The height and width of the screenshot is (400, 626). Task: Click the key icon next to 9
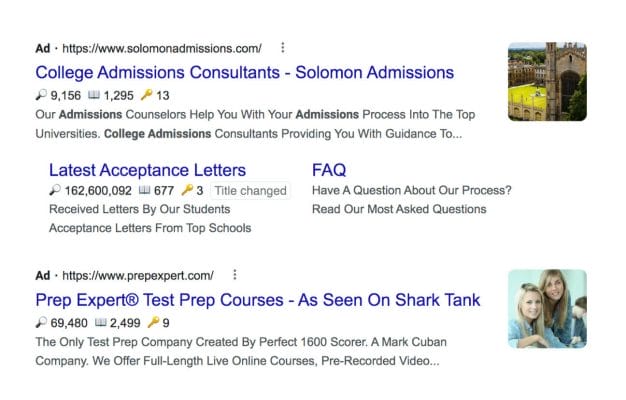(153, 322)
